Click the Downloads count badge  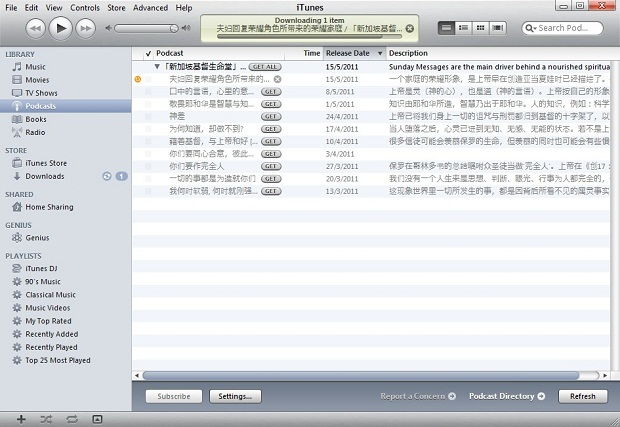pyautogui.click(x=121, y=176)
